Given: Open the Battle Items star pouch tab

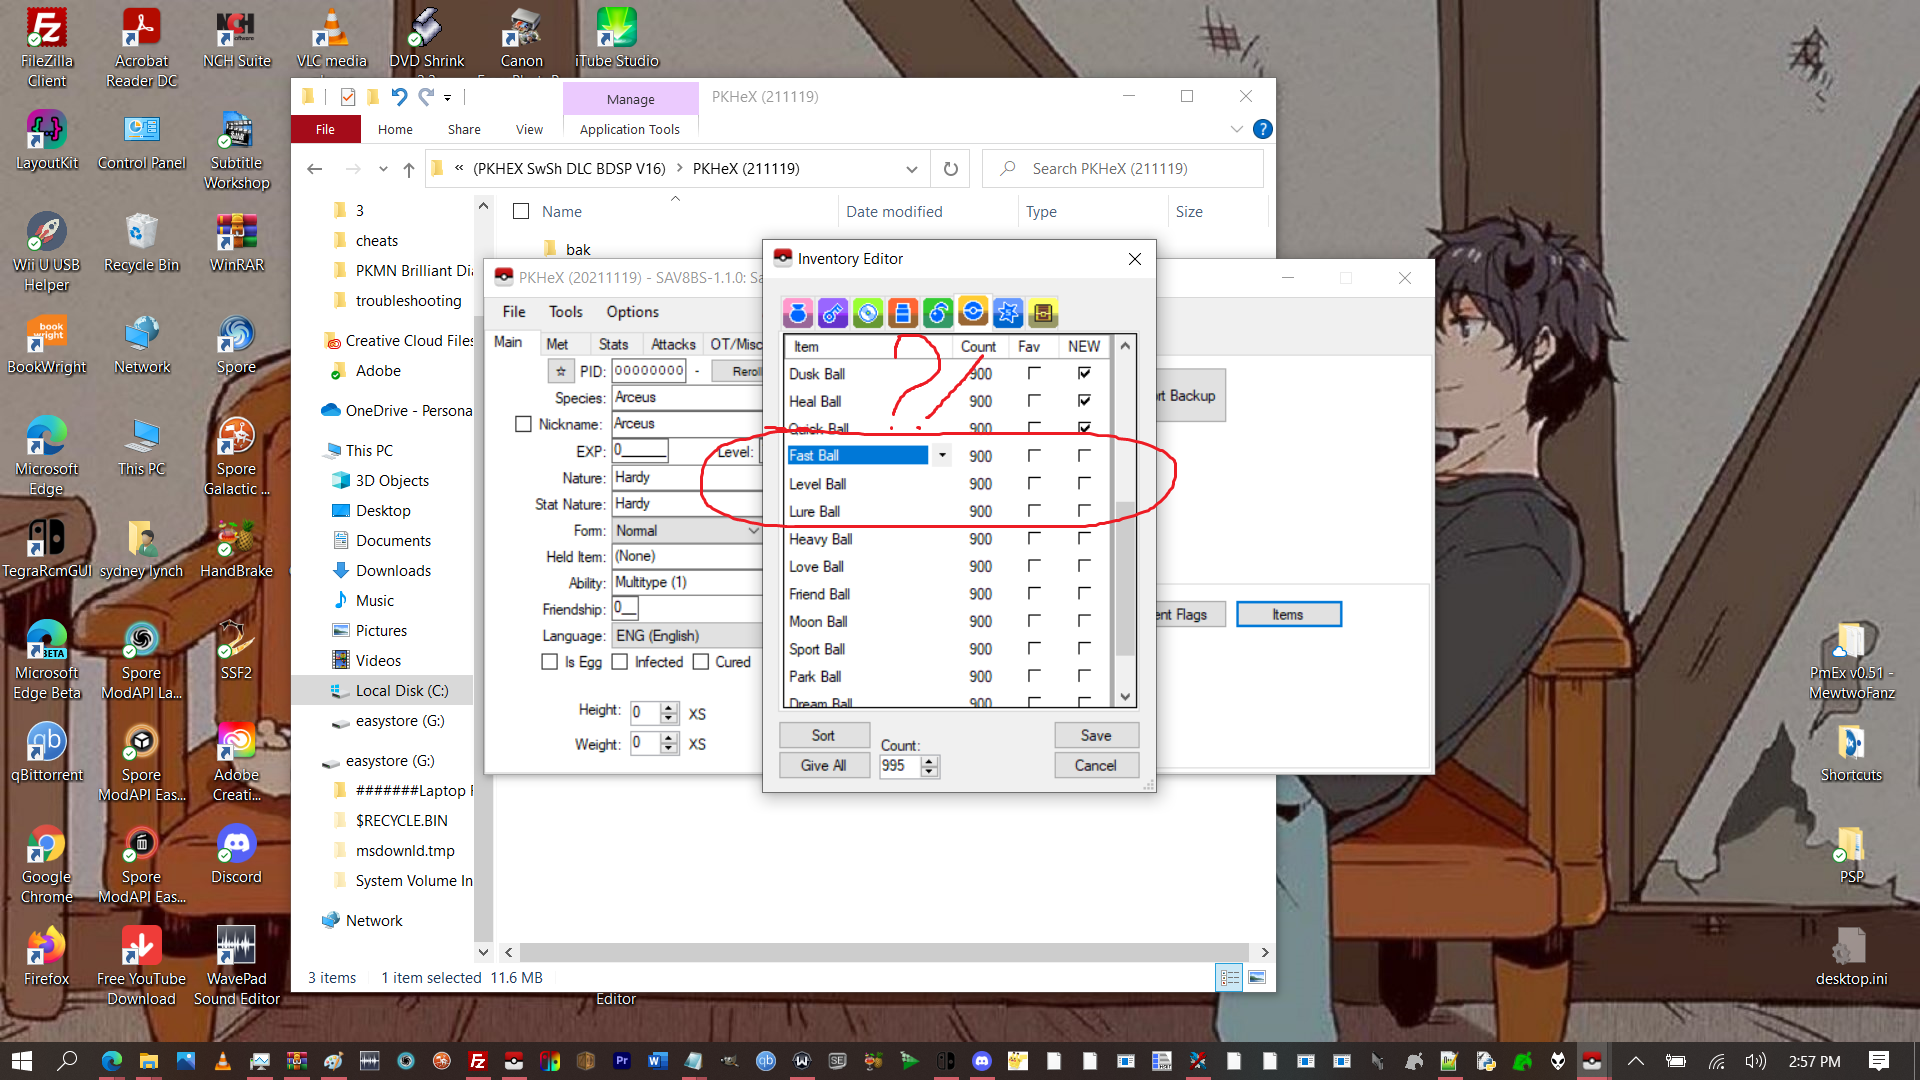Looking at the screenshot, I should pyautogui.click(x=1008, y=313).
